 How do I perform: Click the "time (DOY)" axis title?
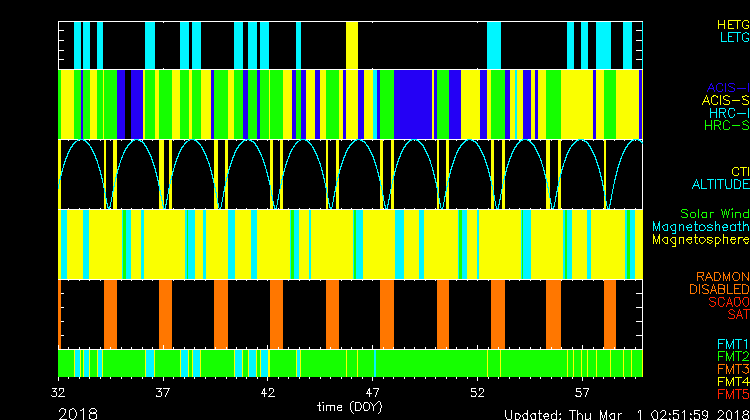348,407
